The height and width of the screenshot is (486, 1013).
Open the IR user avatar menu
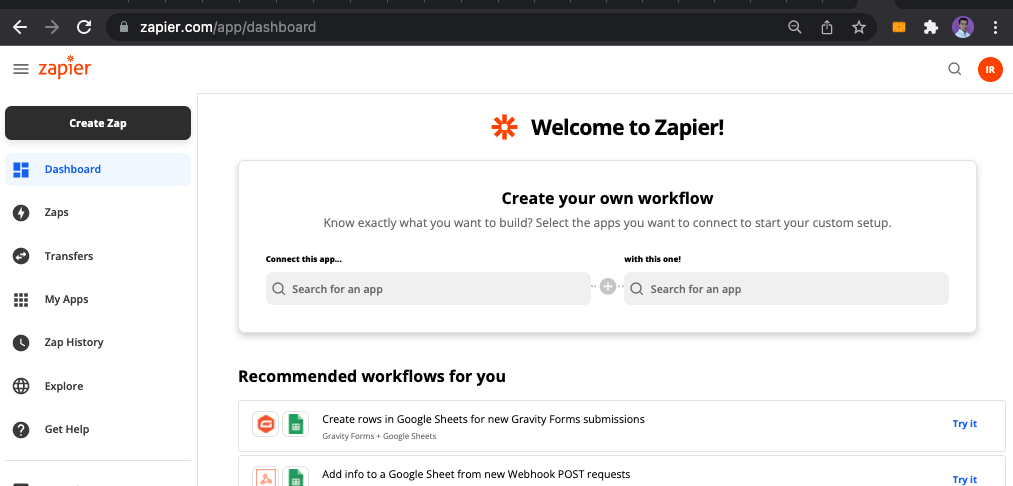point(990,69)
